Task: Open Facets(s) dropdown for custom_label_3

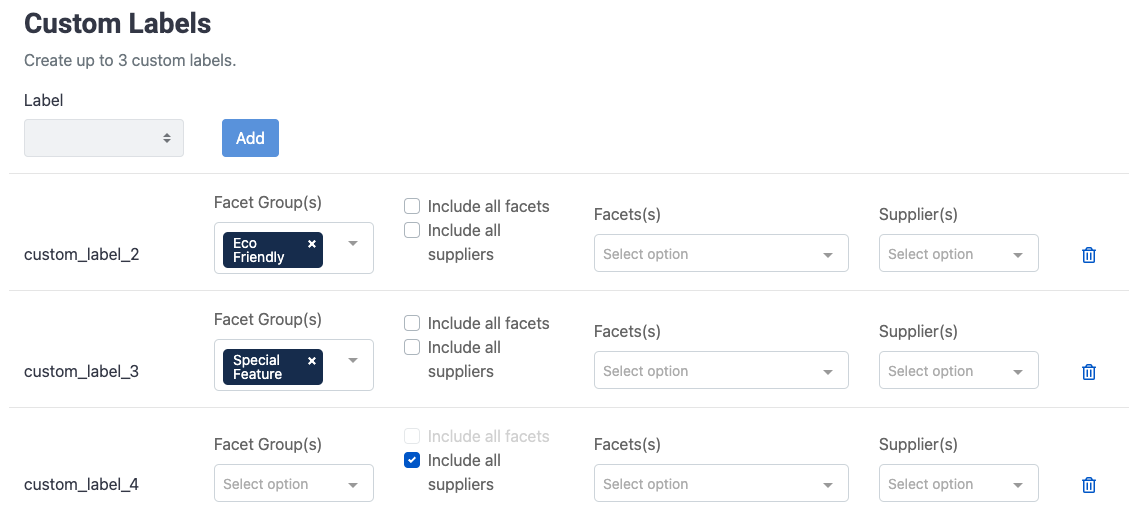Action: click(721, 370)
